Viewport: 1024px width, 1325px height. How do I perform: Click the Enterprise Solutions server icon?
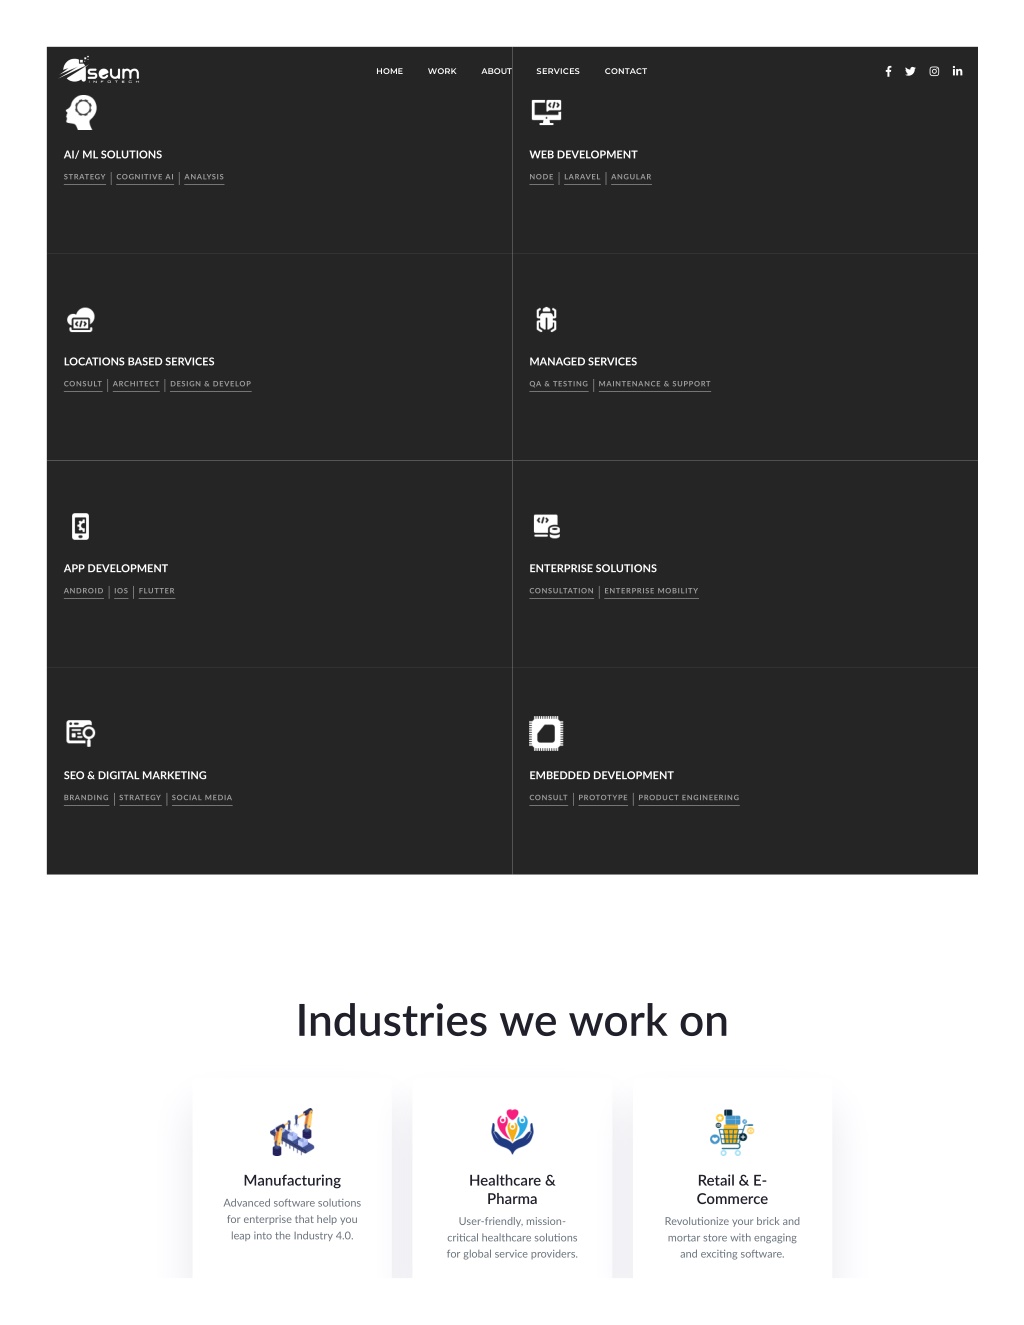pos(546,526)
